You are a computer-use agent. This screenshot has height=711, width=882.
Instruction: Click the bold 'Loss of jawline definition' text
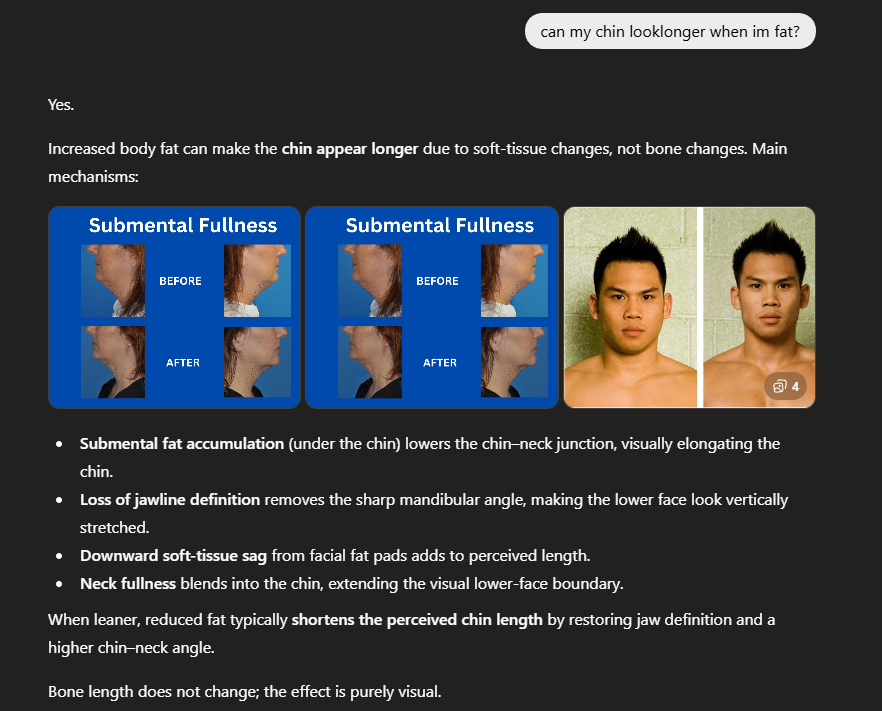point(170,500)
